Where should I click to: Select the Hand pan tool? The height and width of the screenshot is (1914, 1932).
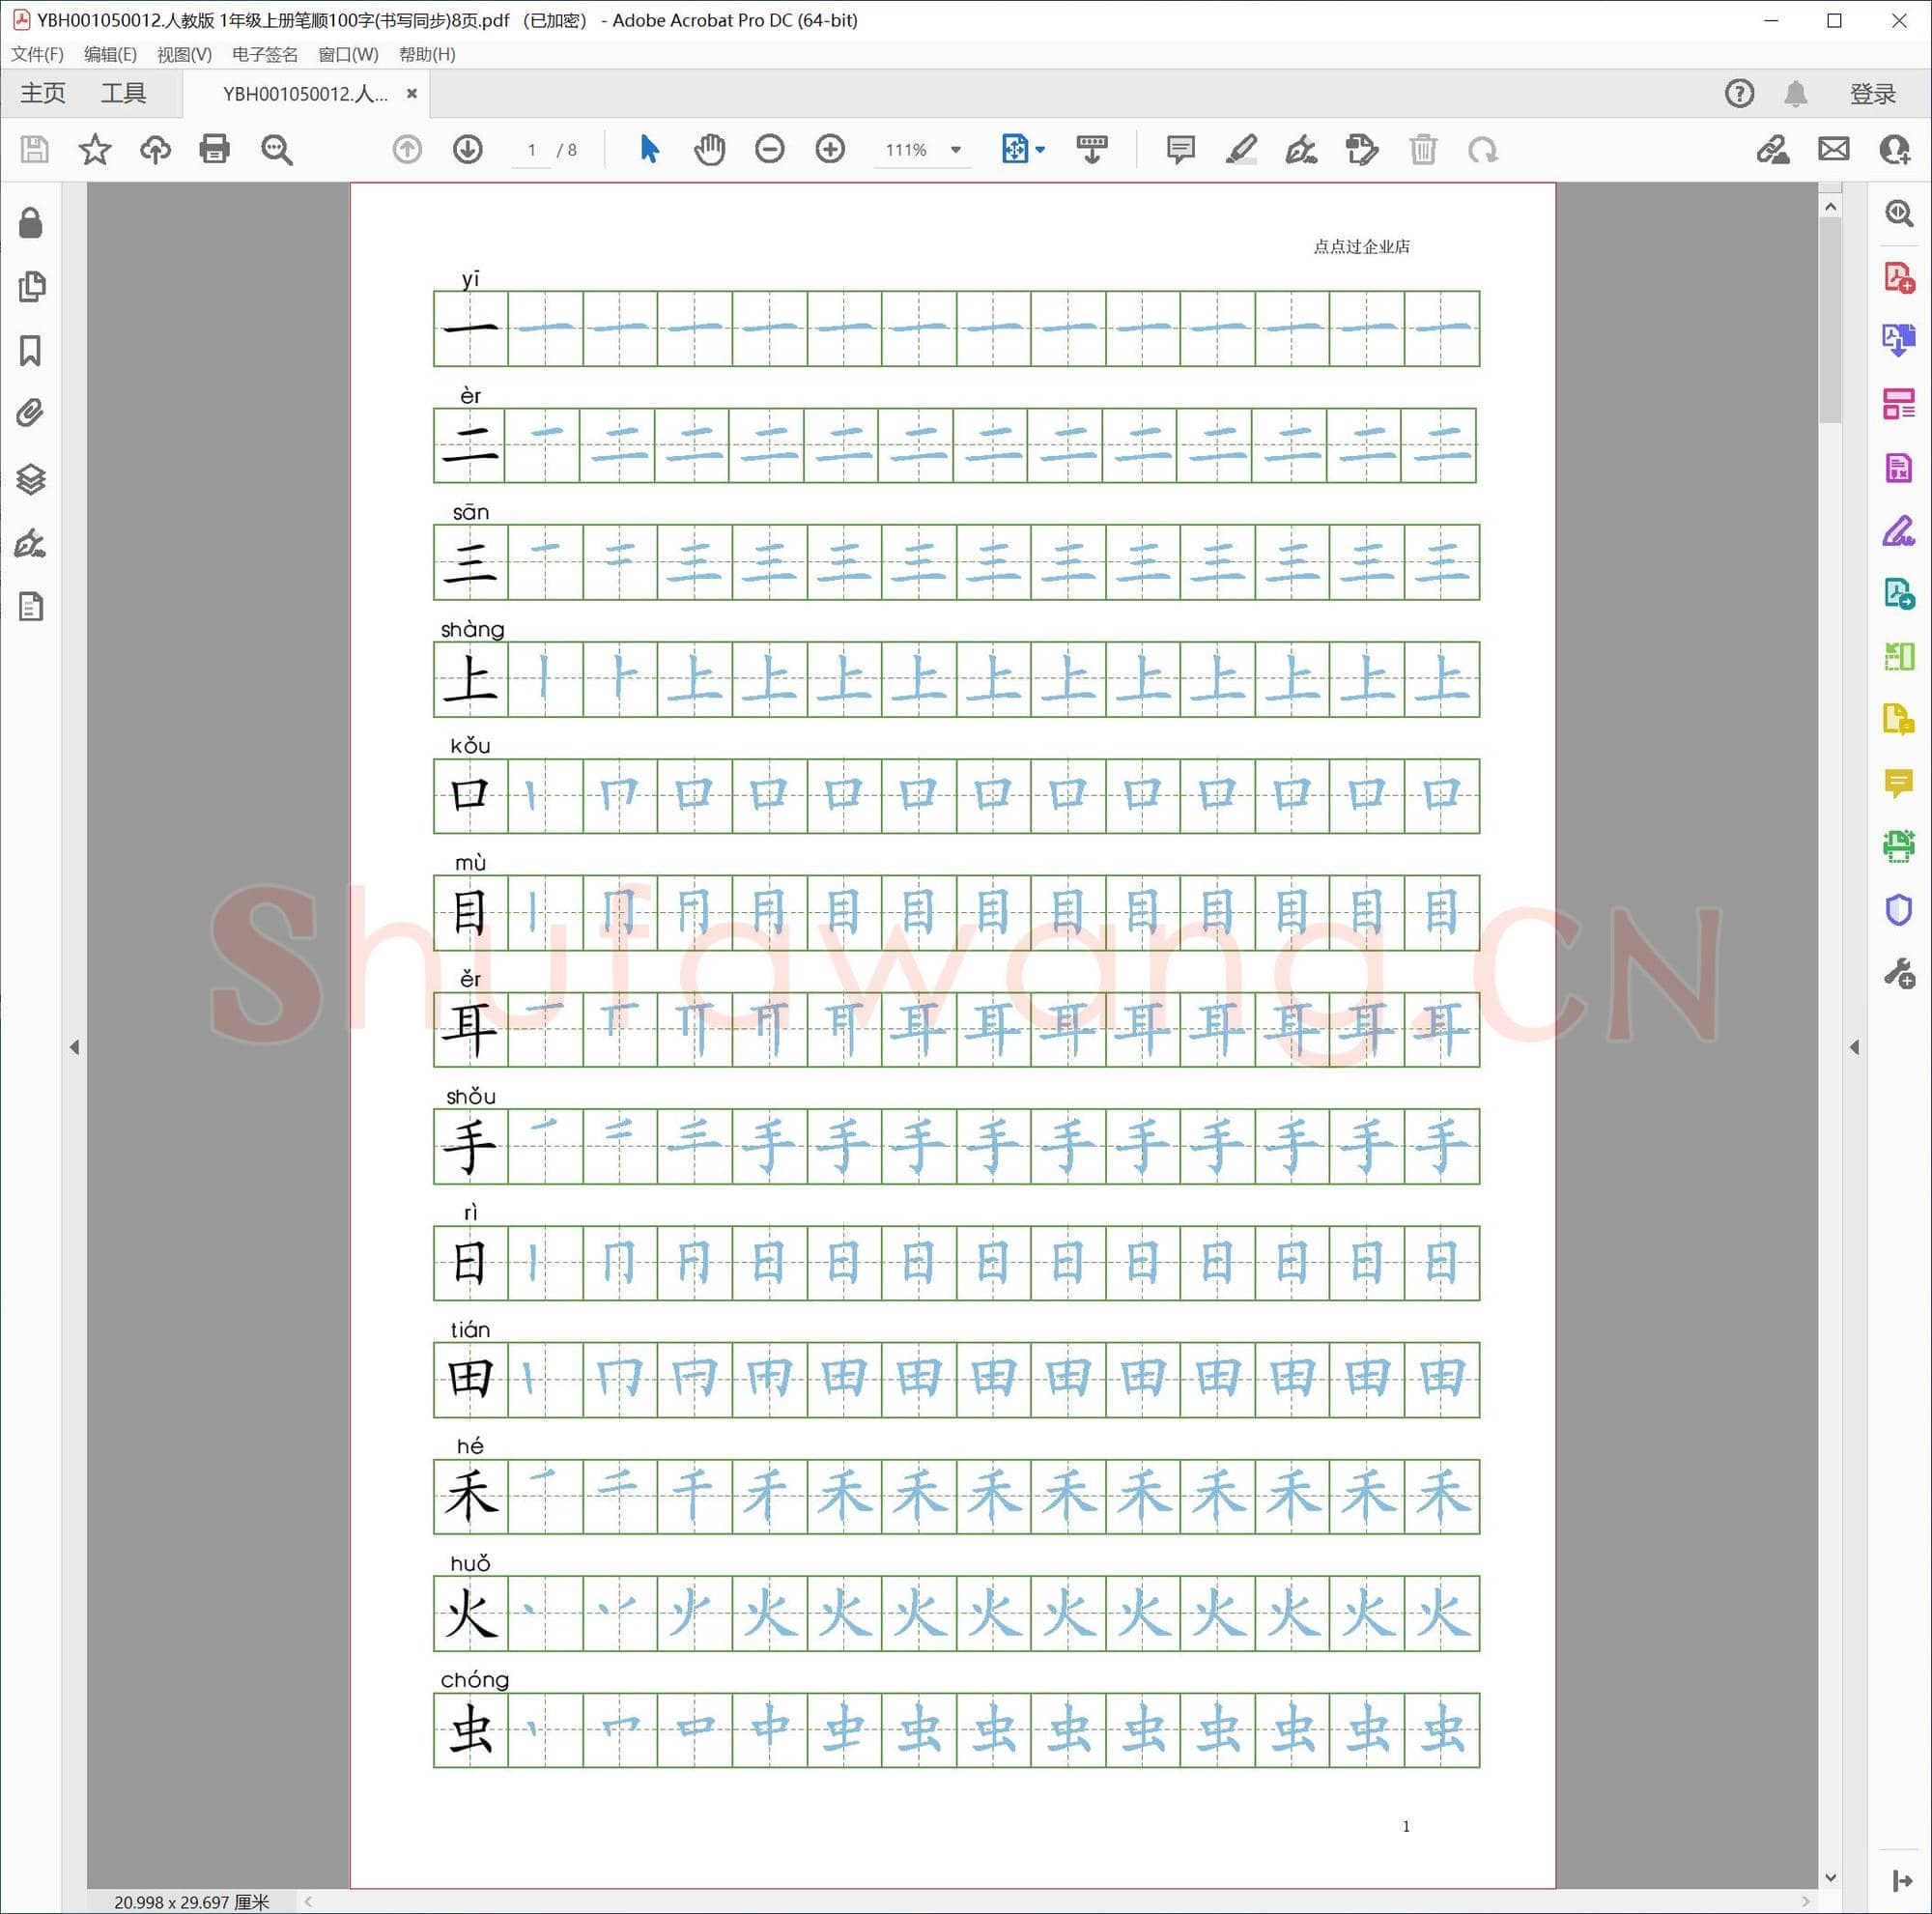pyautogui.click(x=709, y=150)
